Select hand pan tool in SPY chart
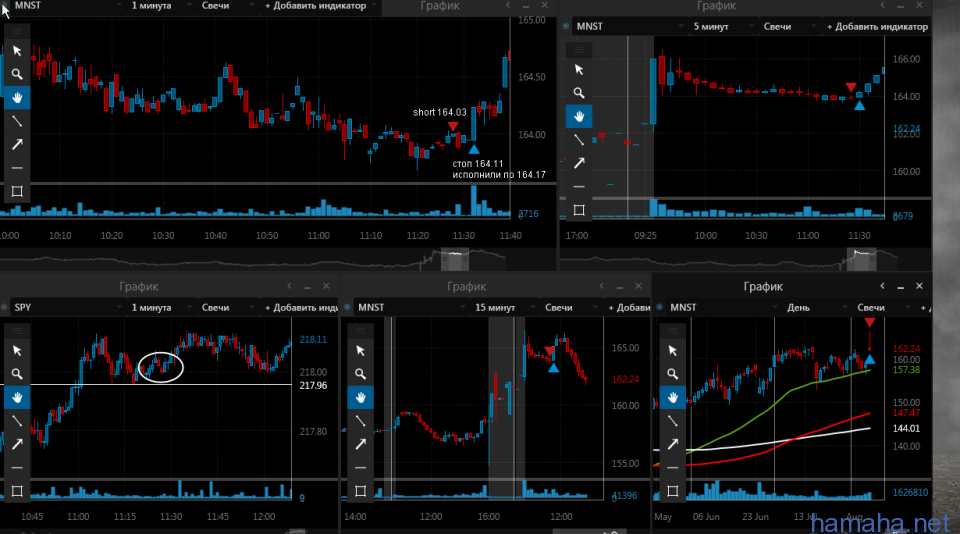 [17, 397]
